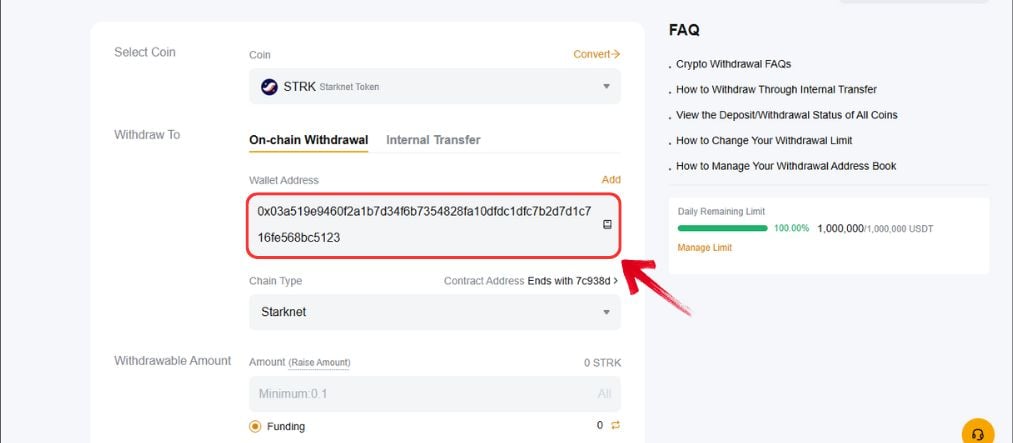Click the STRK coin logo icon

coord(269,87)
